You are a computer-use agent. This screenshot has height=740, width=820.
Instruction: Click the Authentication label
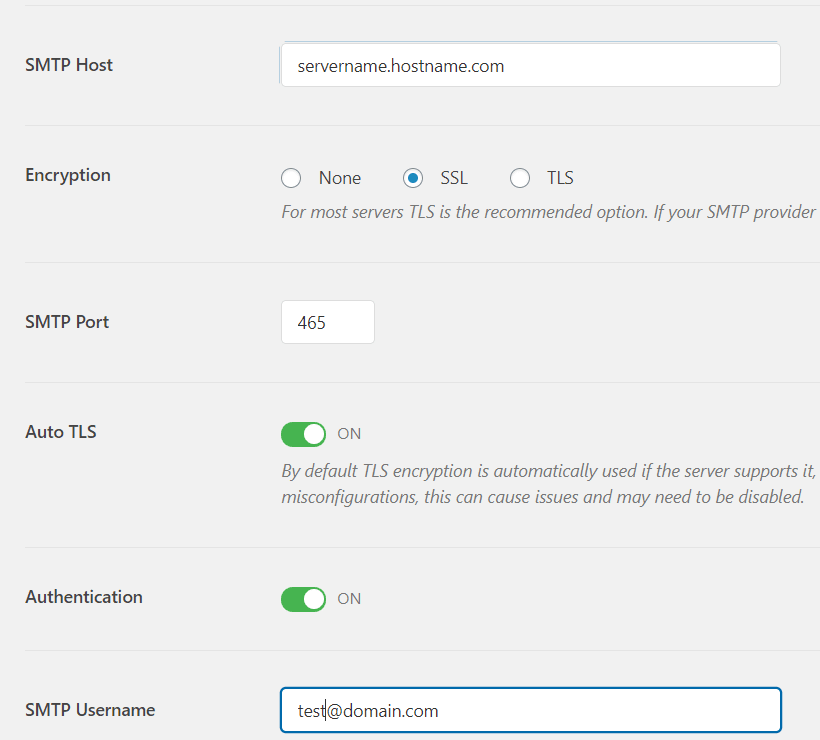point(84,597)
